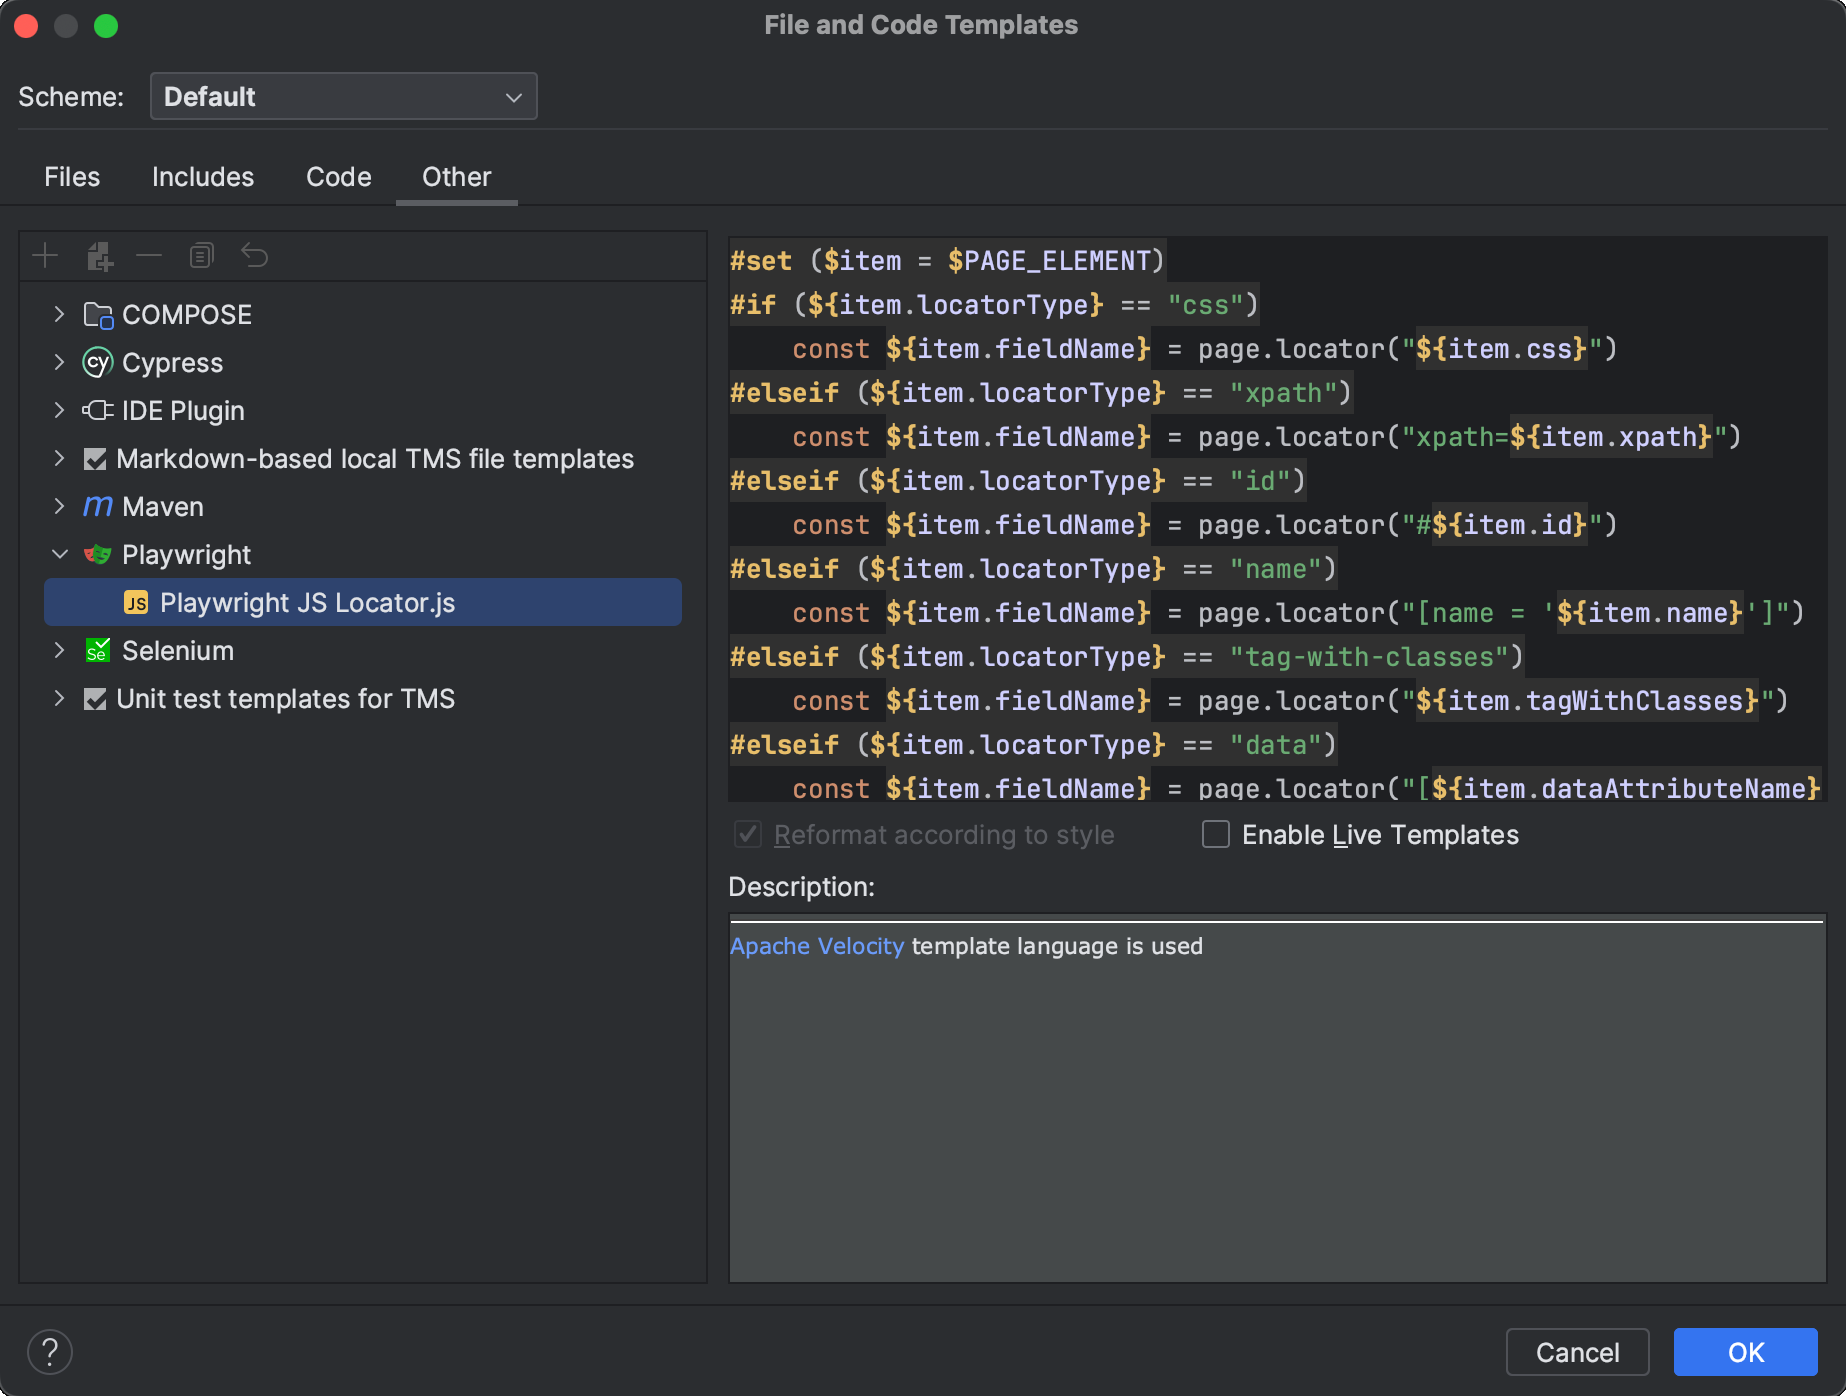
Task: Switch to the Code tab
Action: click(x=338, y=176)
